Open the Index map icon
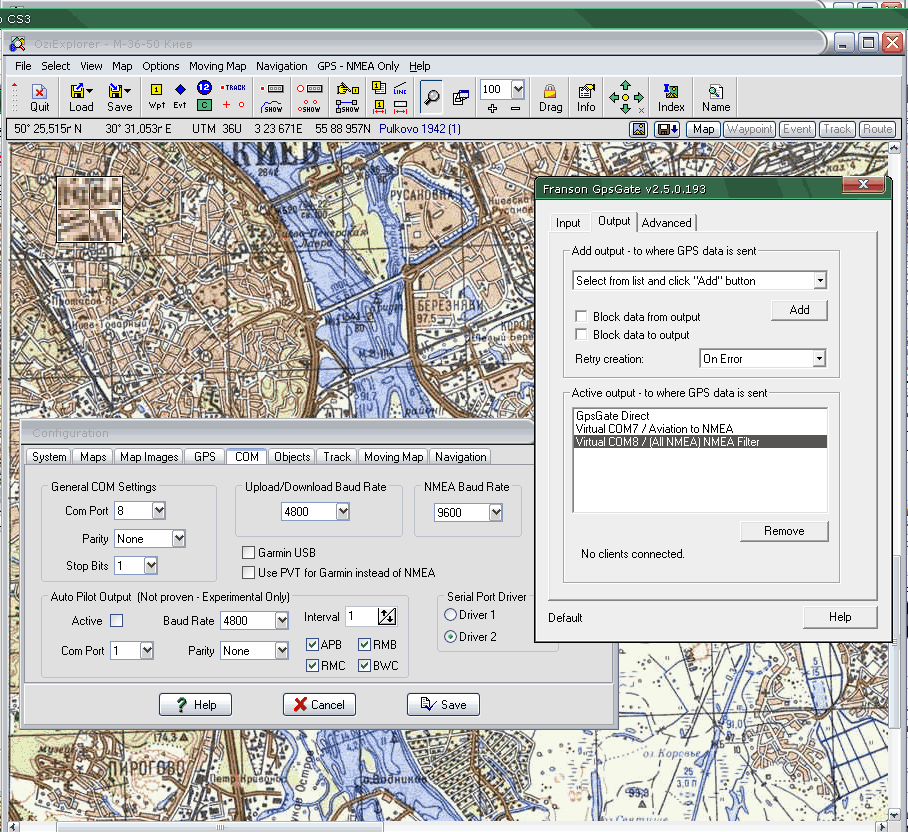The image size is (908, 832). 671,97
